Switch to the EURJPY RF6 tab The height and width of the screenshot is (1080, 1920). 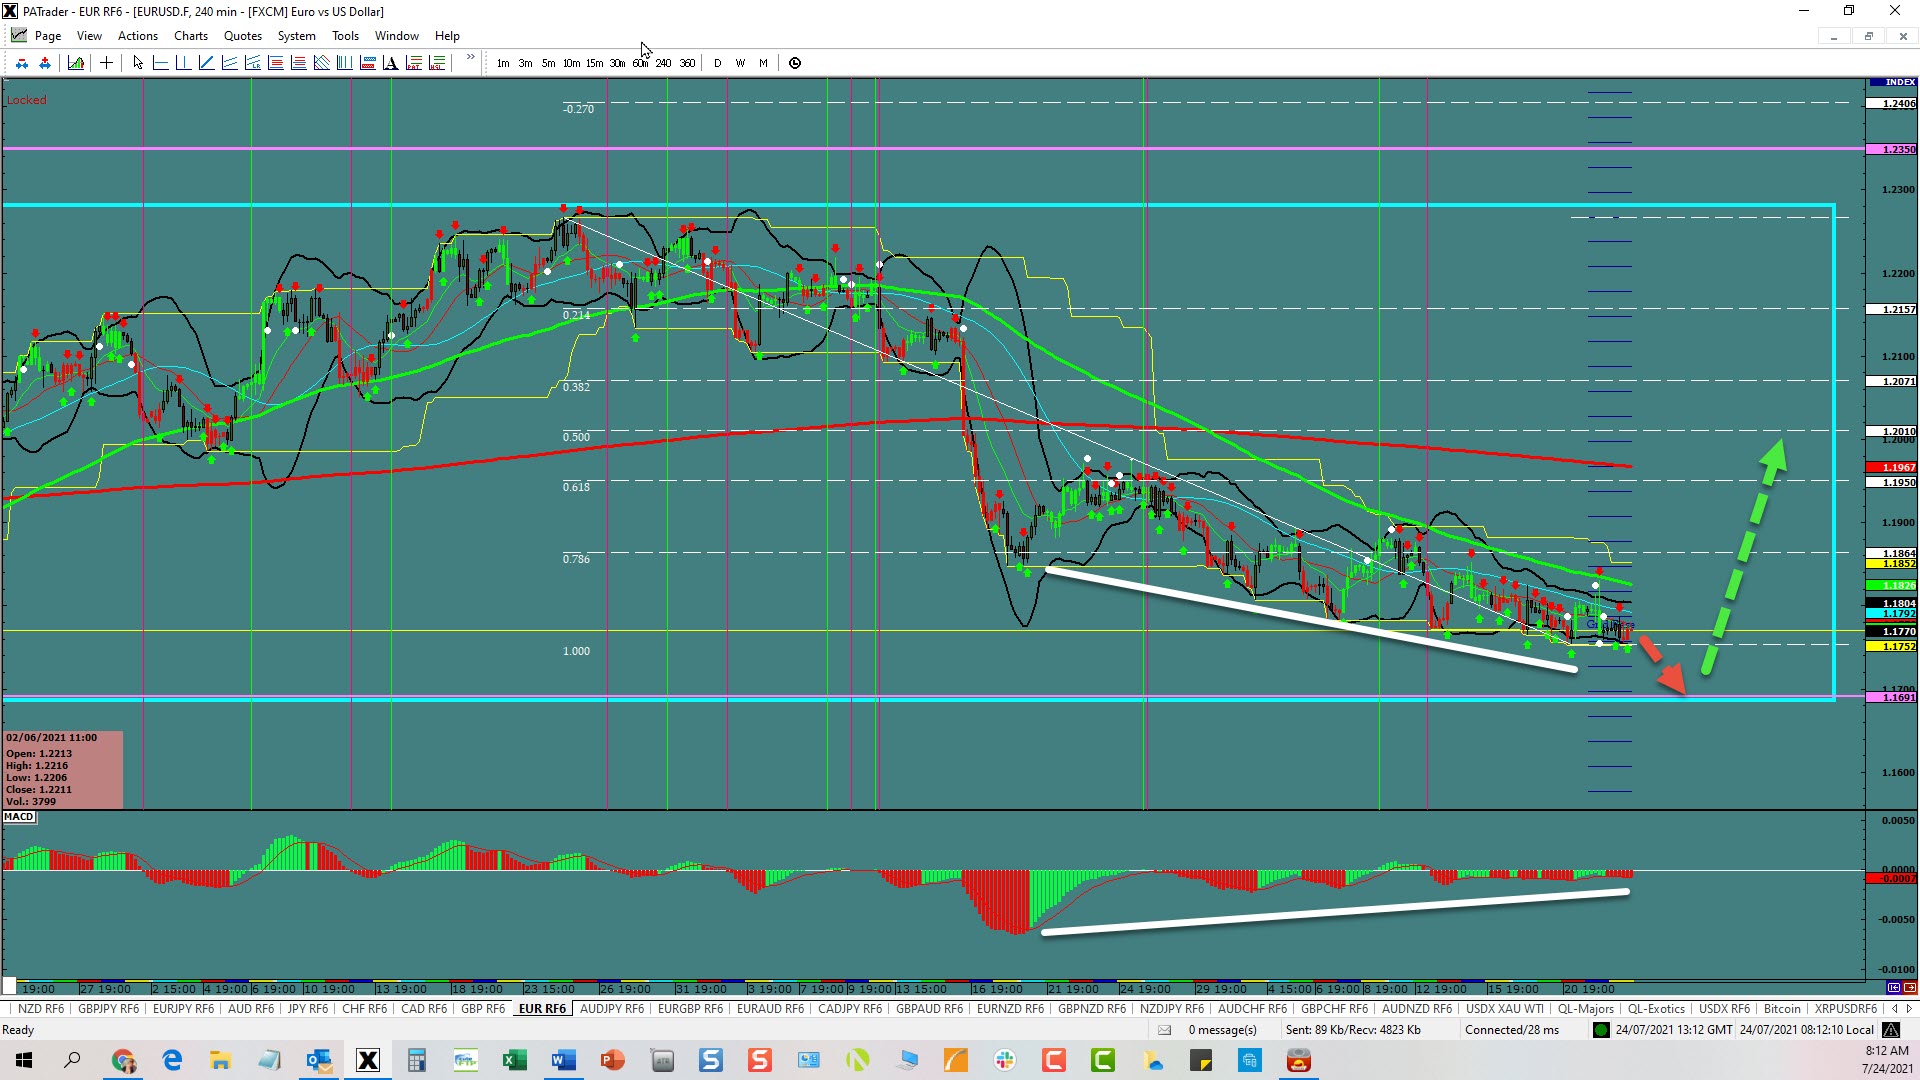[x=183, y=1008]
